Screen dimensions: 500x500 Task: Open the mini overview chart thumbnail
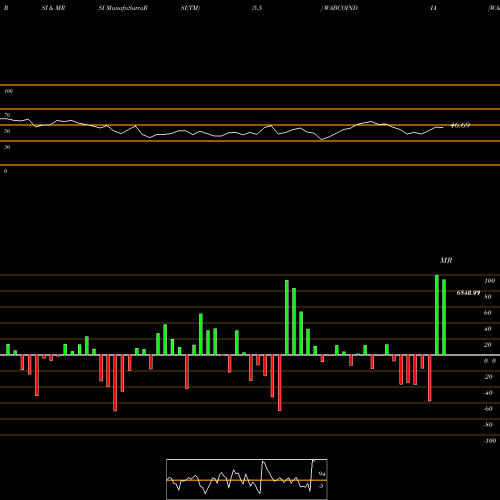point(247,479)
